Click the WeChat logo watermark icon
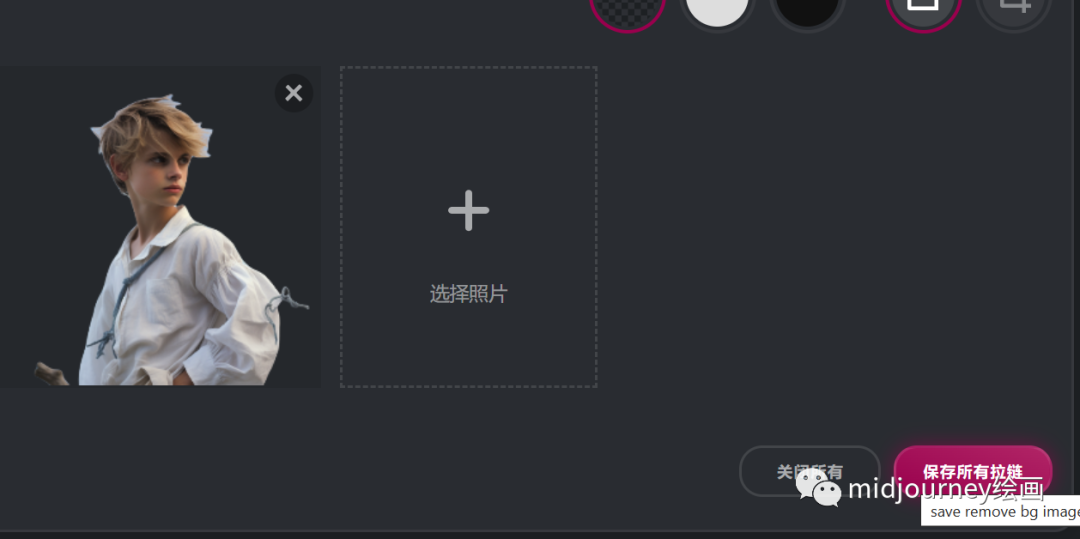 point(818,488)
